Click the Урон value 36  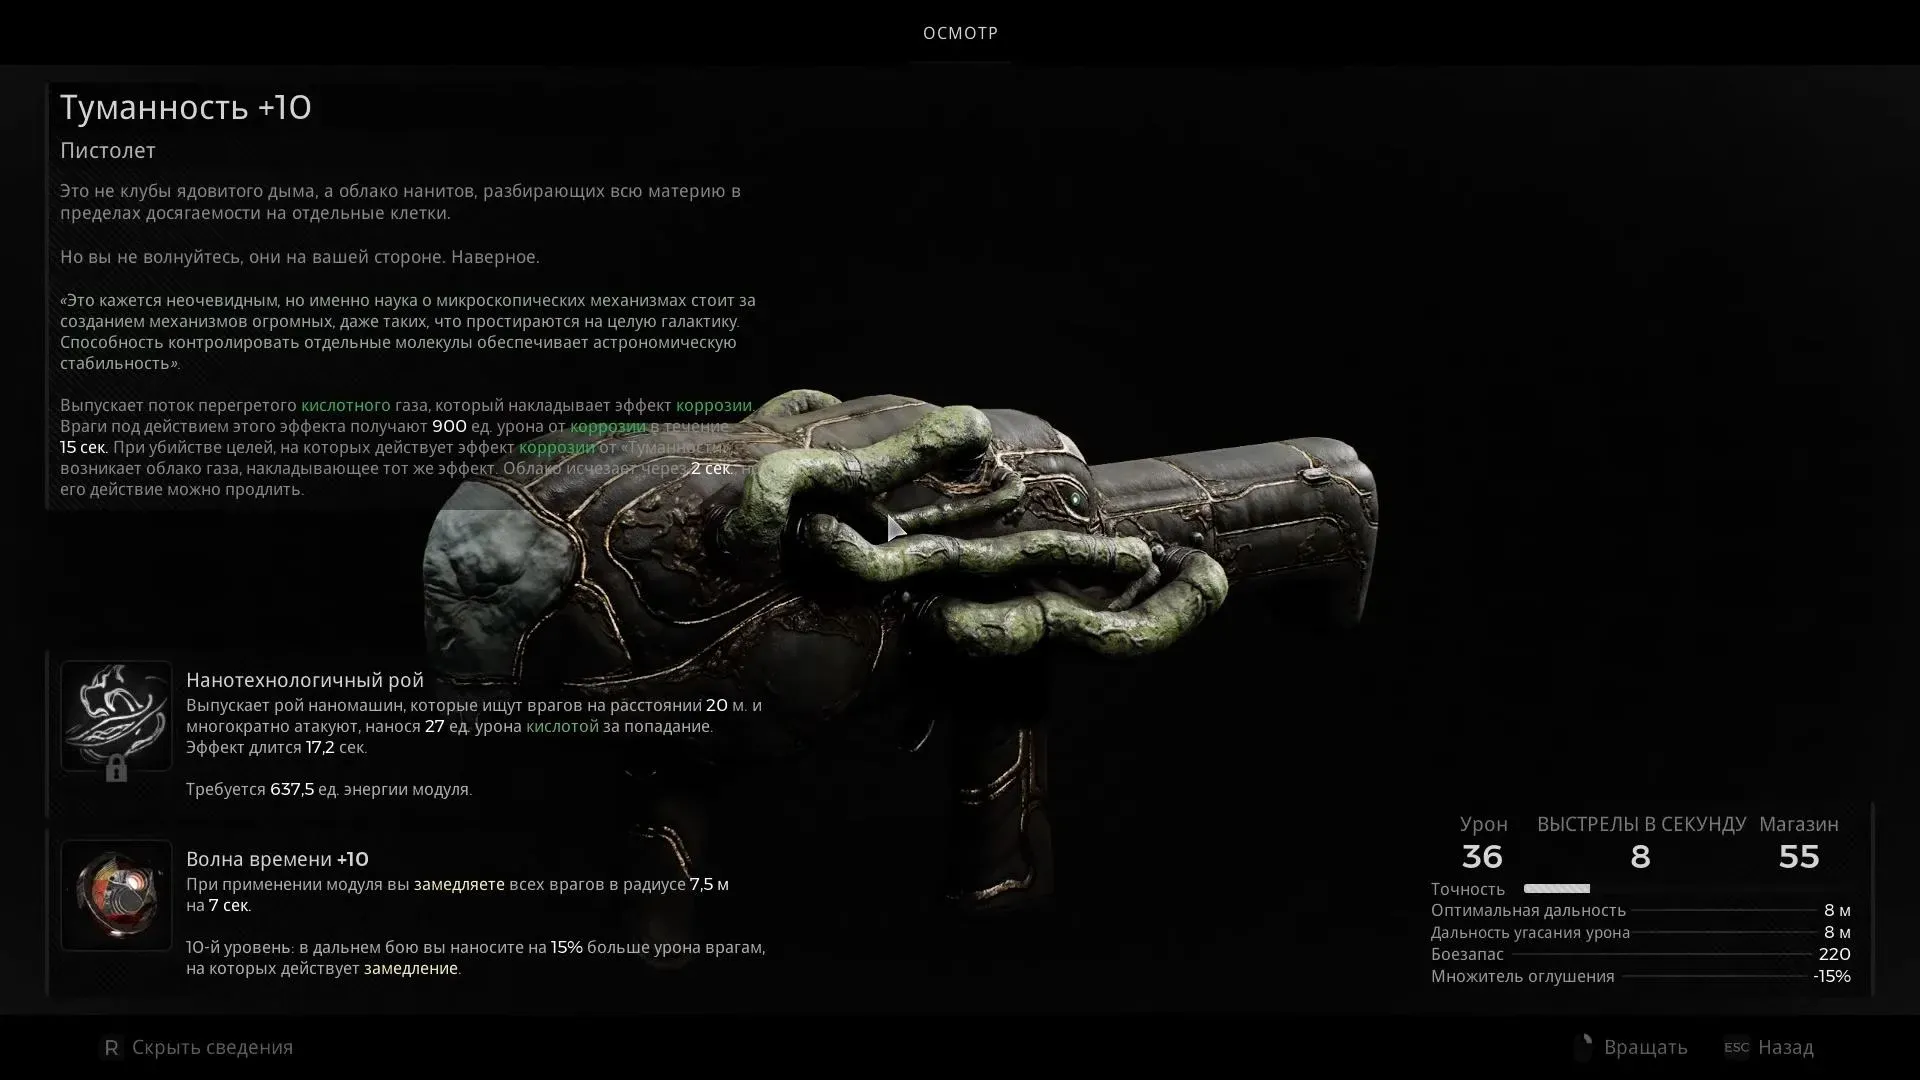[x=1482, y=857]
